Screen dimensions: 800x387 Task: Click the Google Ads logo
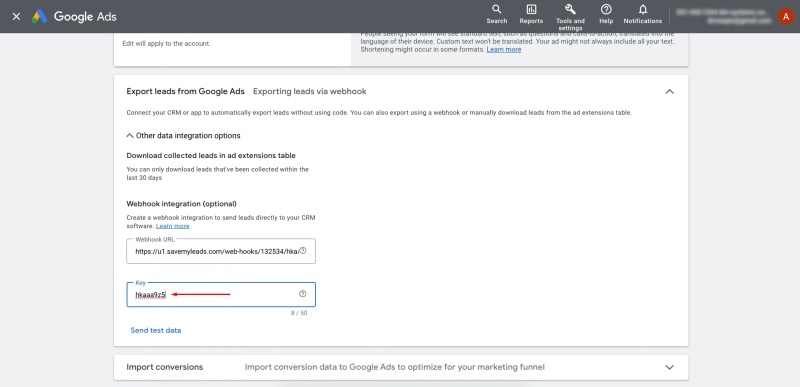point(74,16)
